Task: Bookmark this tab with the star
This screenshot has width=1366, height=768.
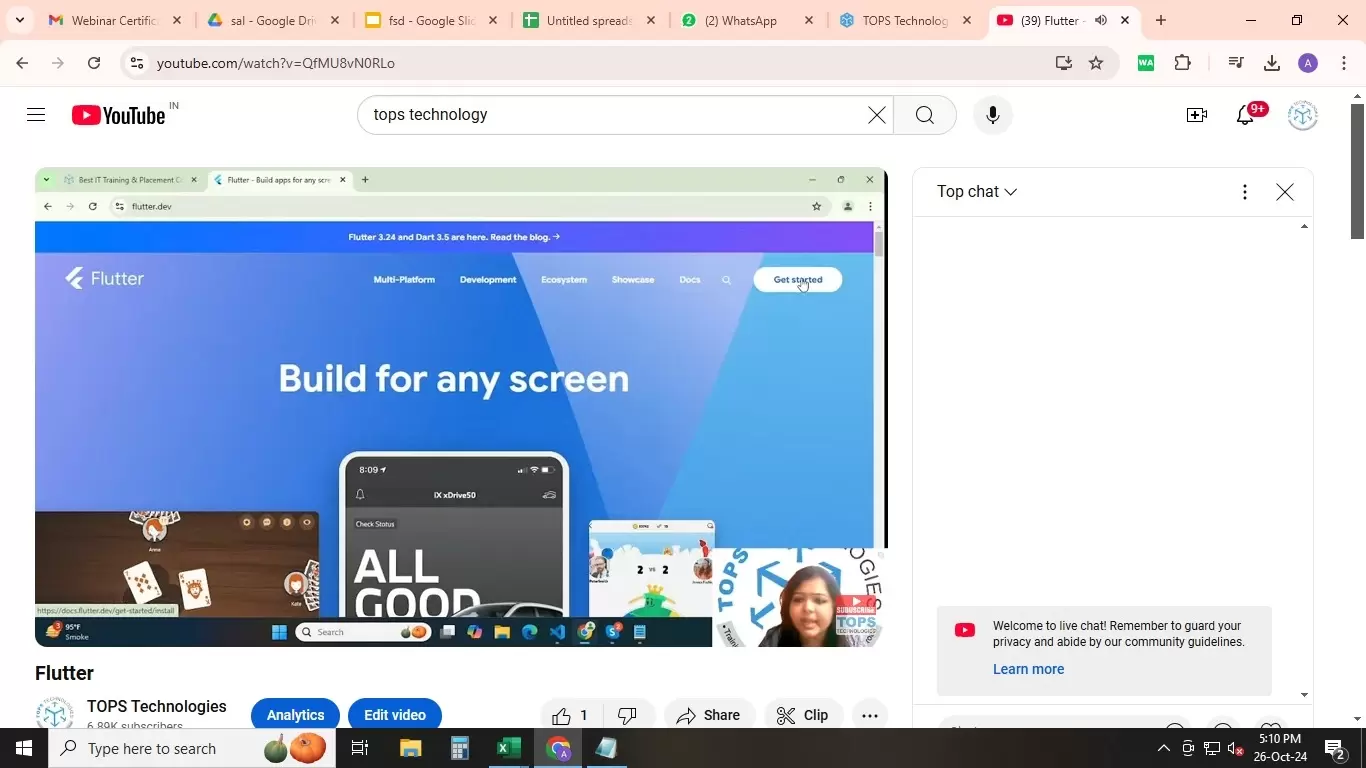Action: click(1096, 63)
